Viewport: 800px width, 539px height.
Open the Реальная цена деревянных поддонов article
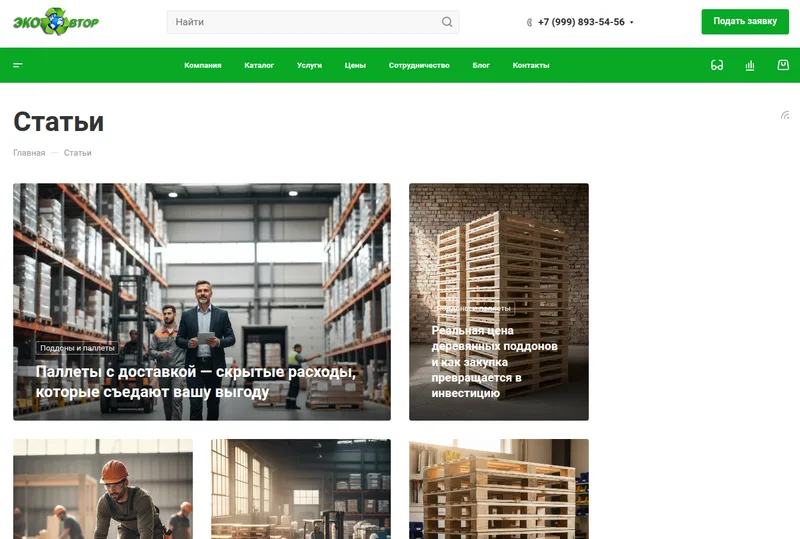coord(494,362)
